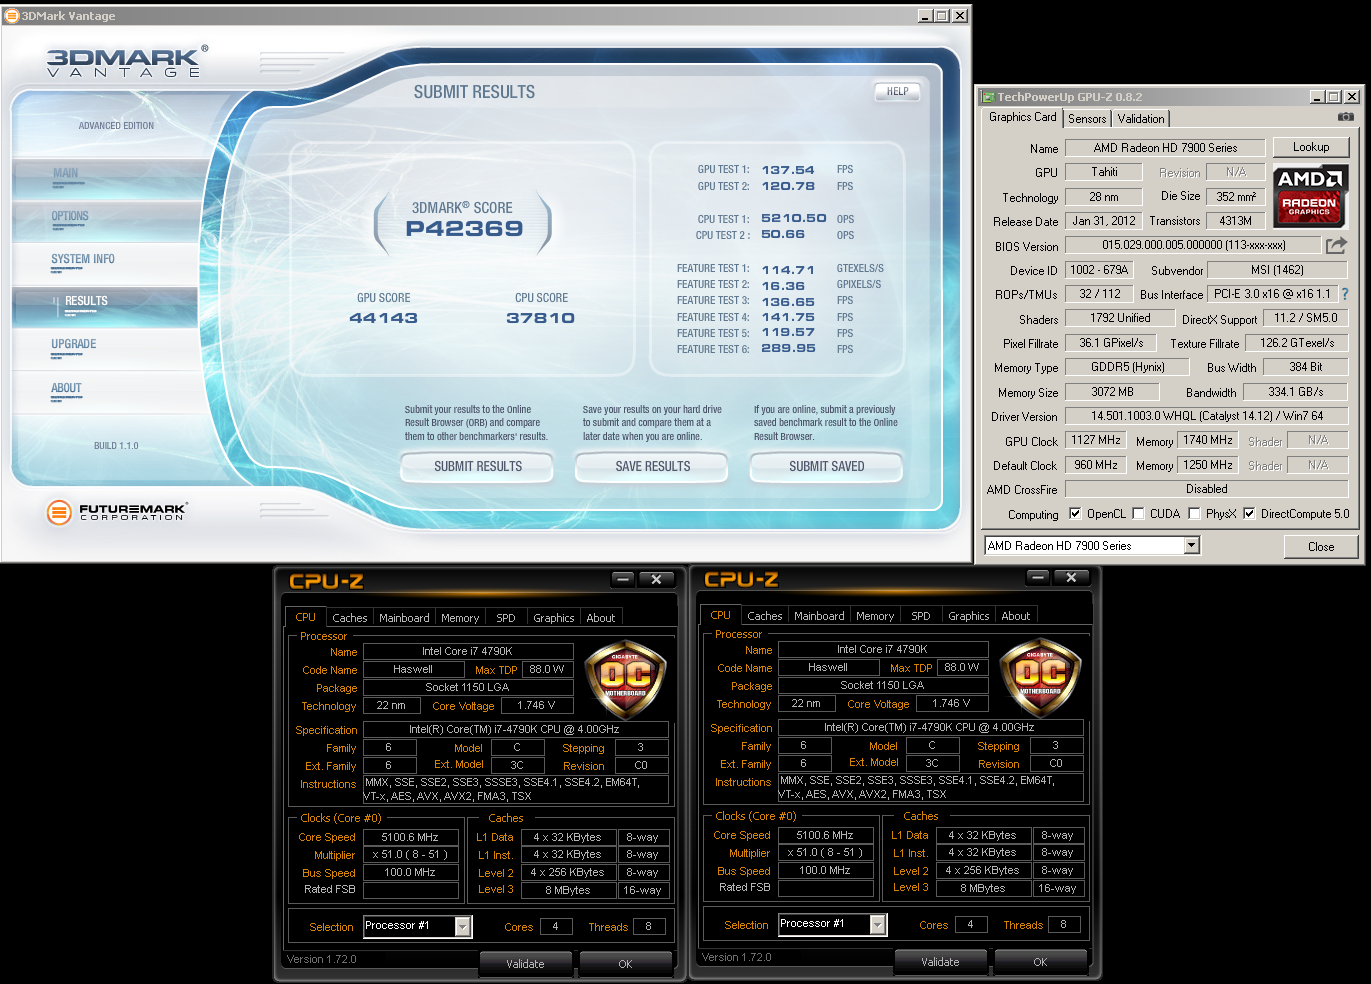Toggle the OpenCL checkbox
Screen dimensions: 1371x984
click(1075, 514)
